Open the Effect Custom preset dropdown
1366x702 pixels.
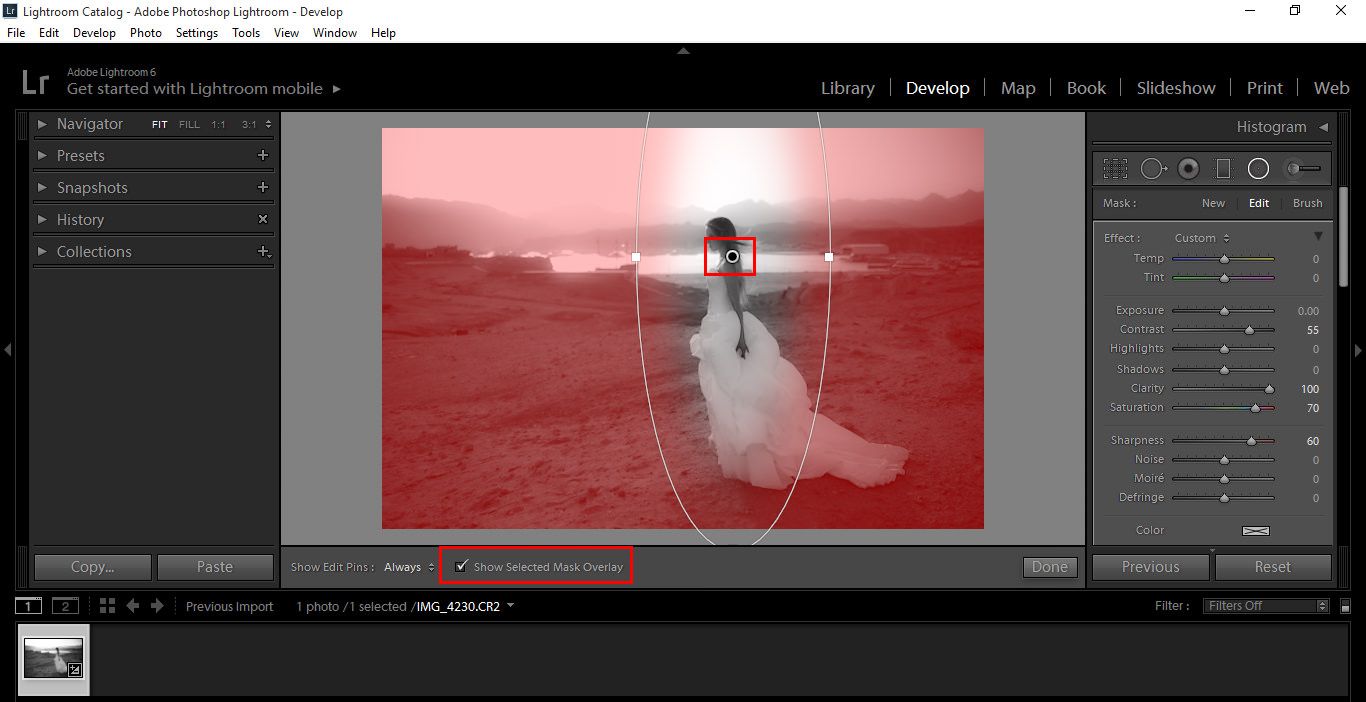coord(1203,238)
